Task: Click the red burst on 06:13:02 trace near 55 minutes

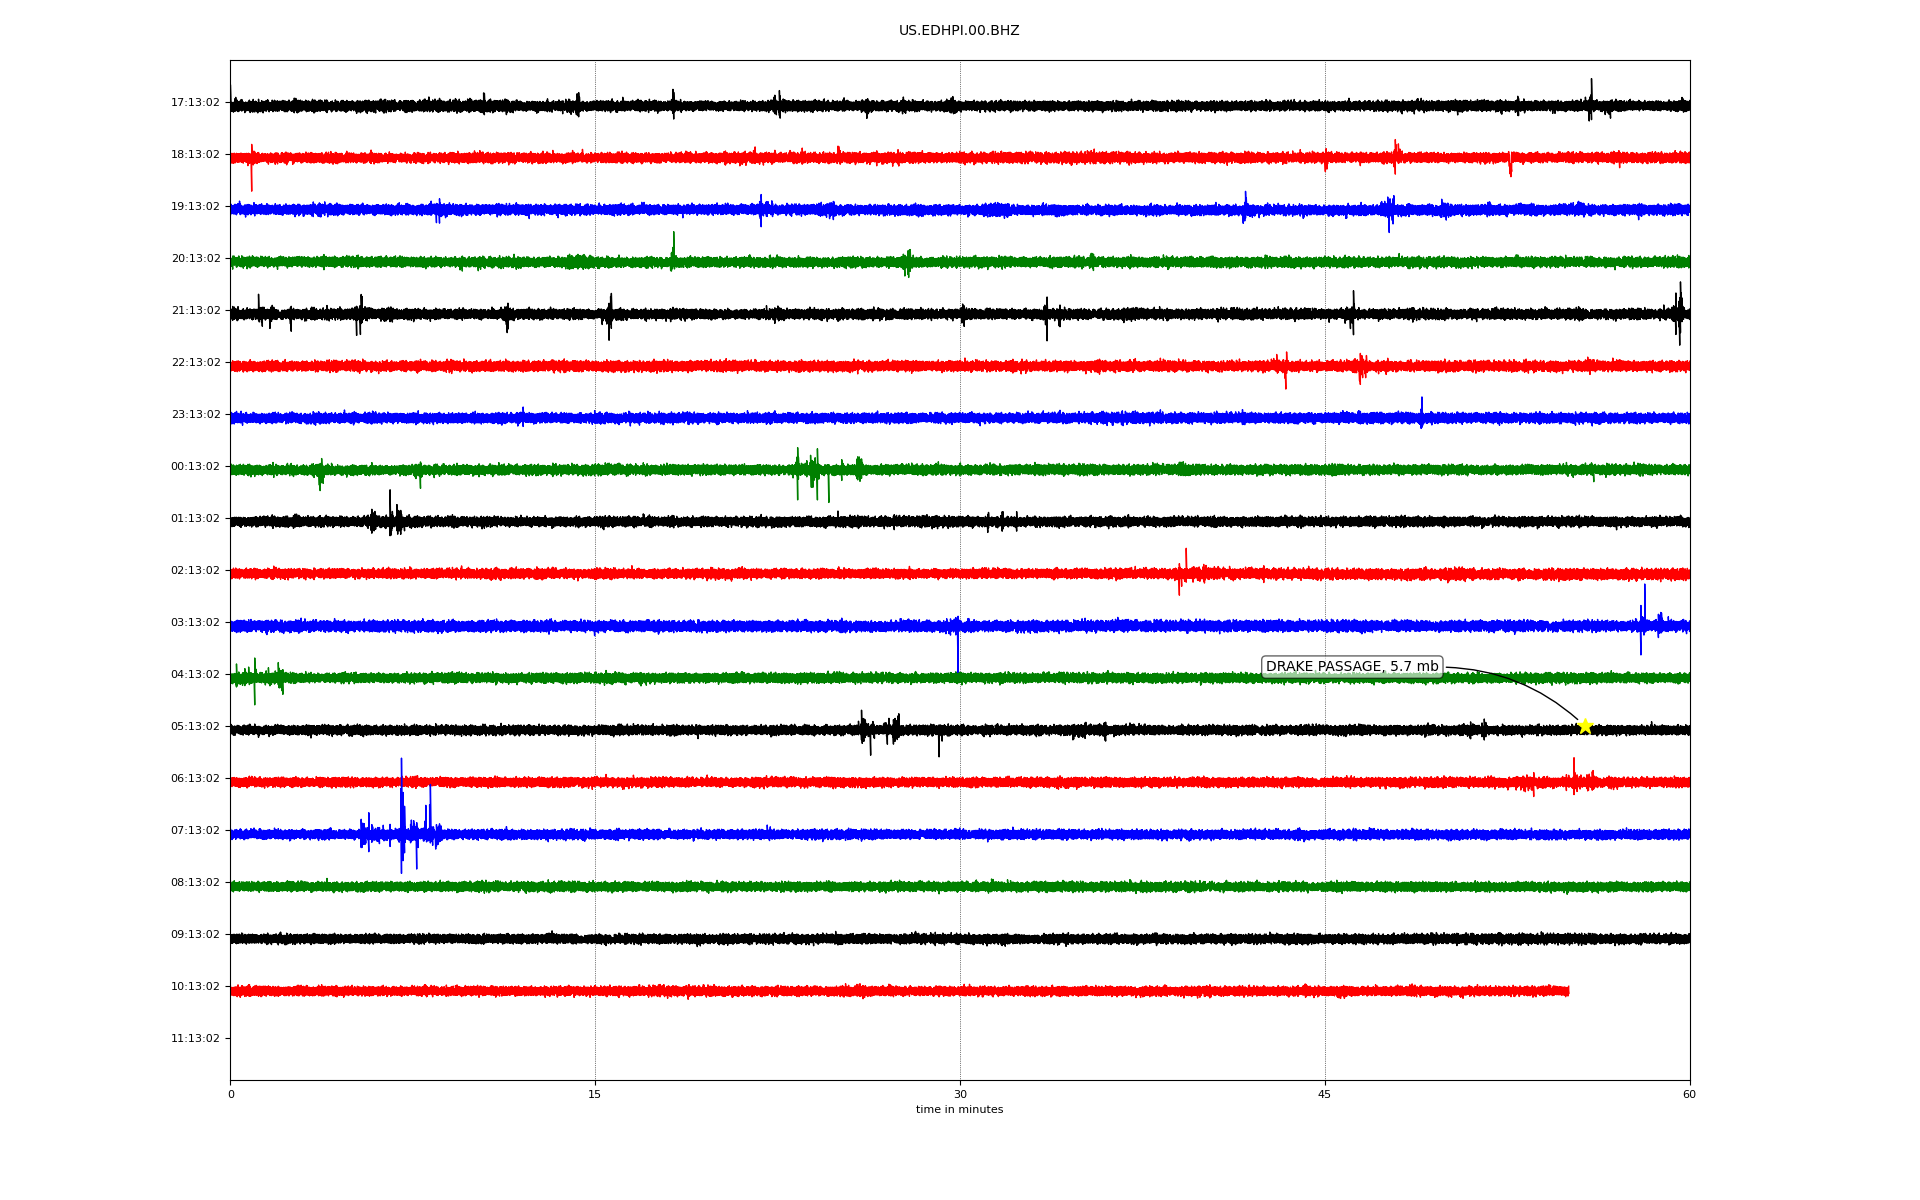Action: (1574, 777)
